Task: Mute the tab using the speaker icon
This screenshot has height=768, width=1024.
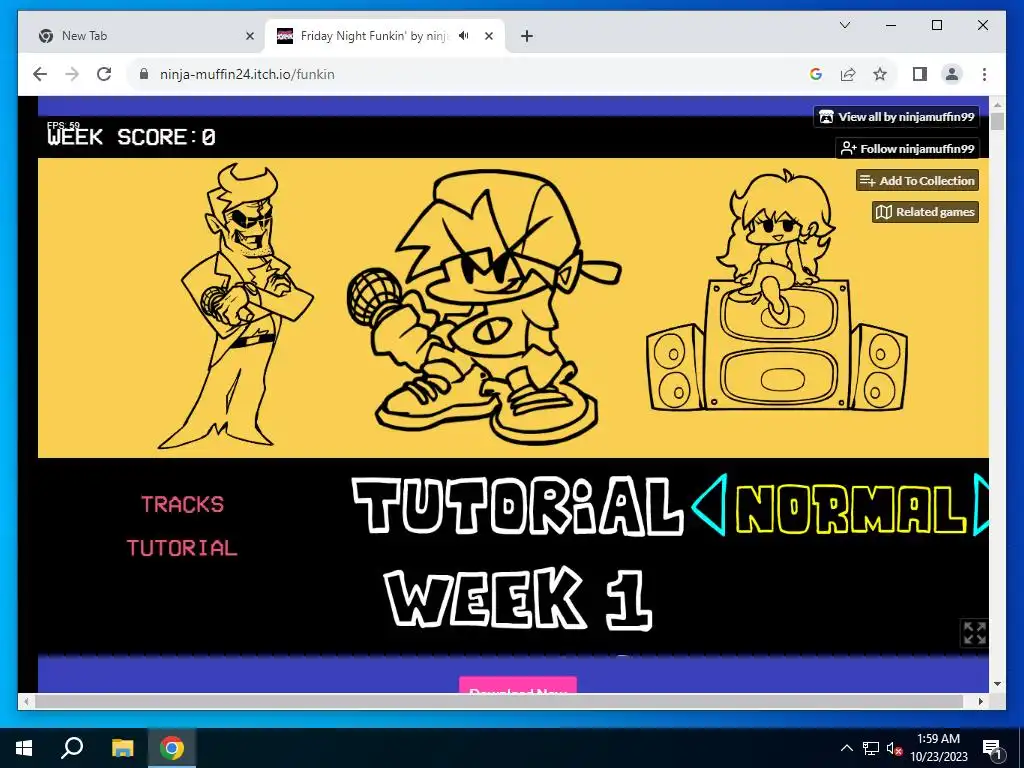Action: click(464, 36)
